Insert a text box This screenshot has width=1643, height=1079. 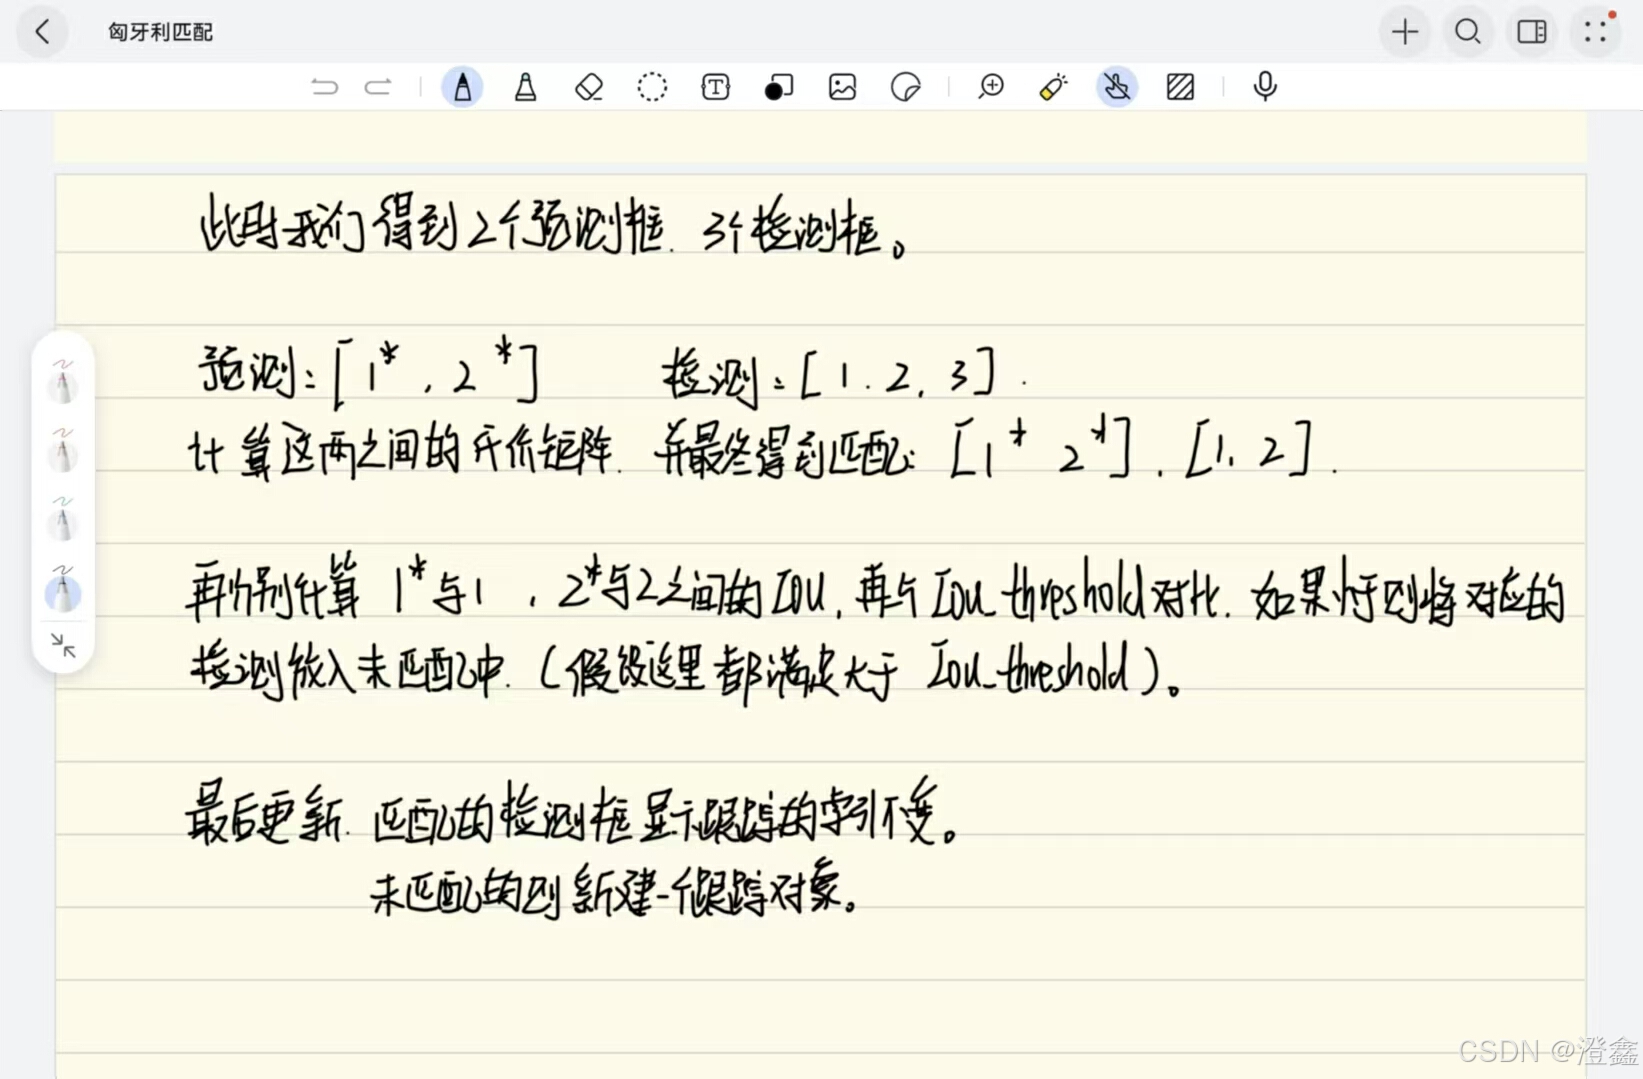coord(715,87)
